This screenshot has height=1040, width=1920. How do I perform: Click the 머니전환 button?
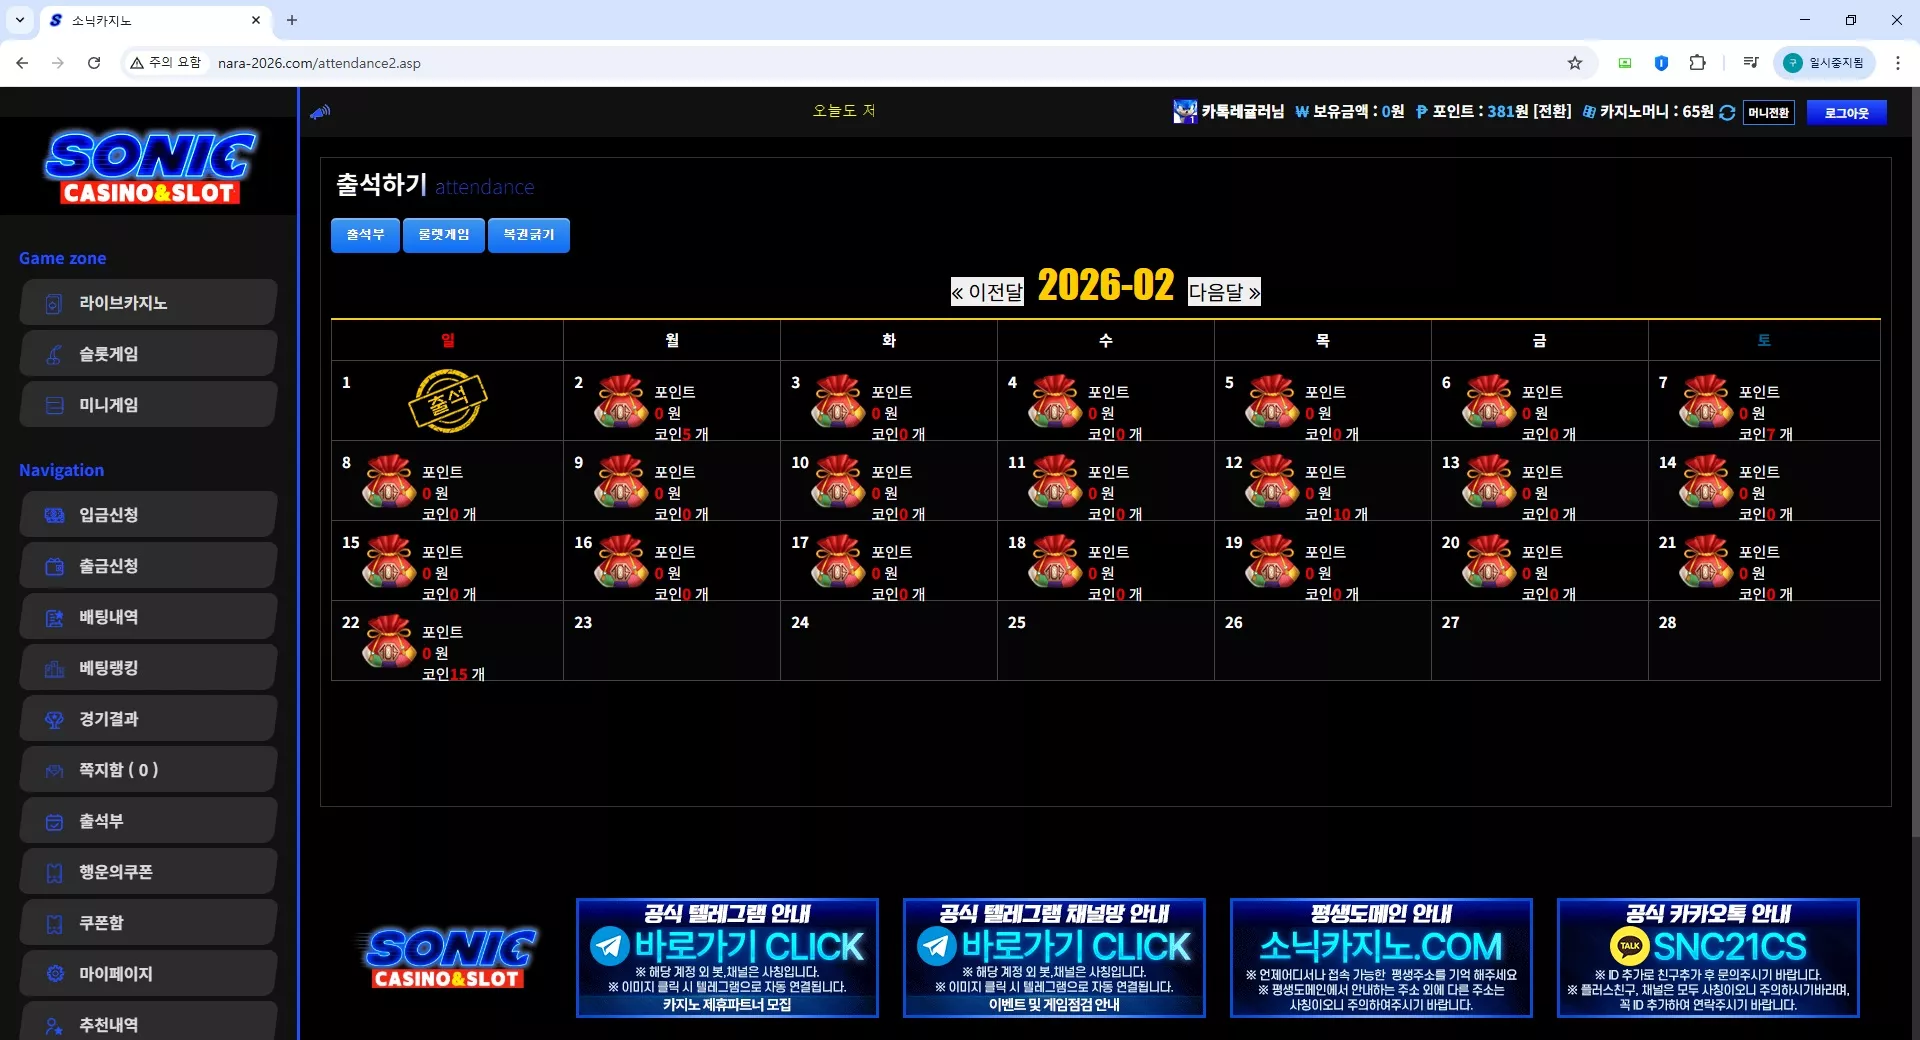tap(1769, 113)
